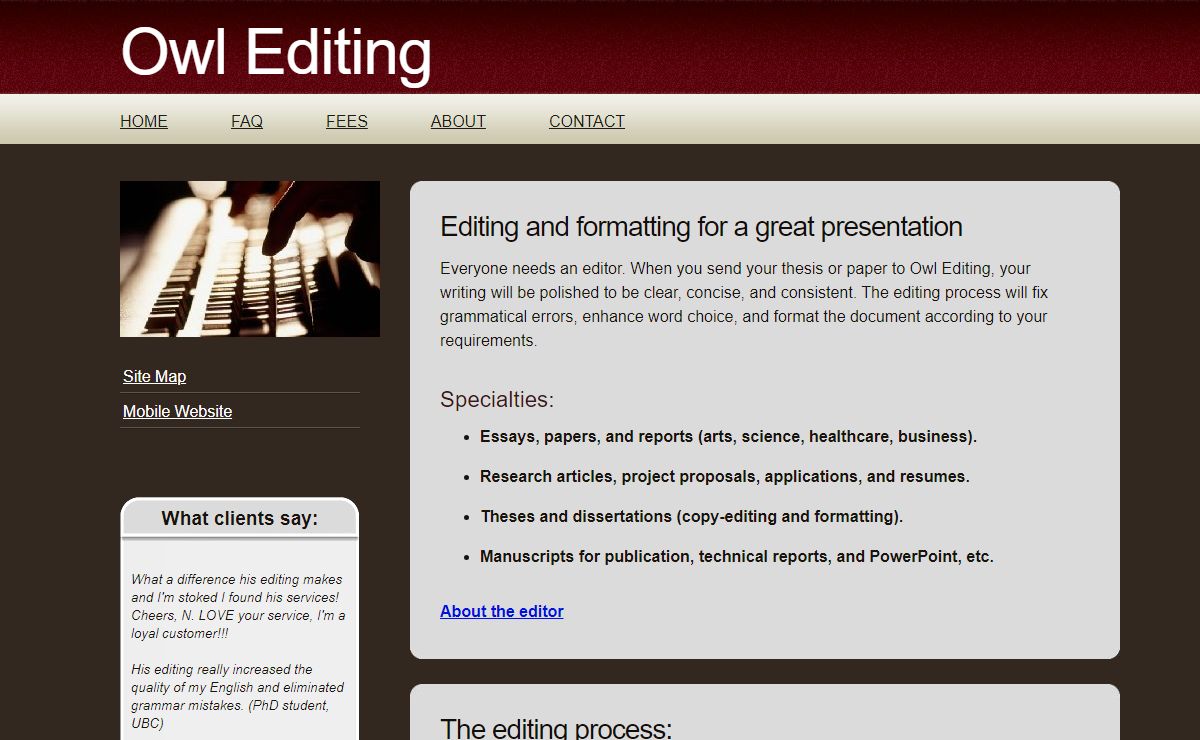Go to the FAQ page
Screen dimensions: 1200x740
[247, 121]
